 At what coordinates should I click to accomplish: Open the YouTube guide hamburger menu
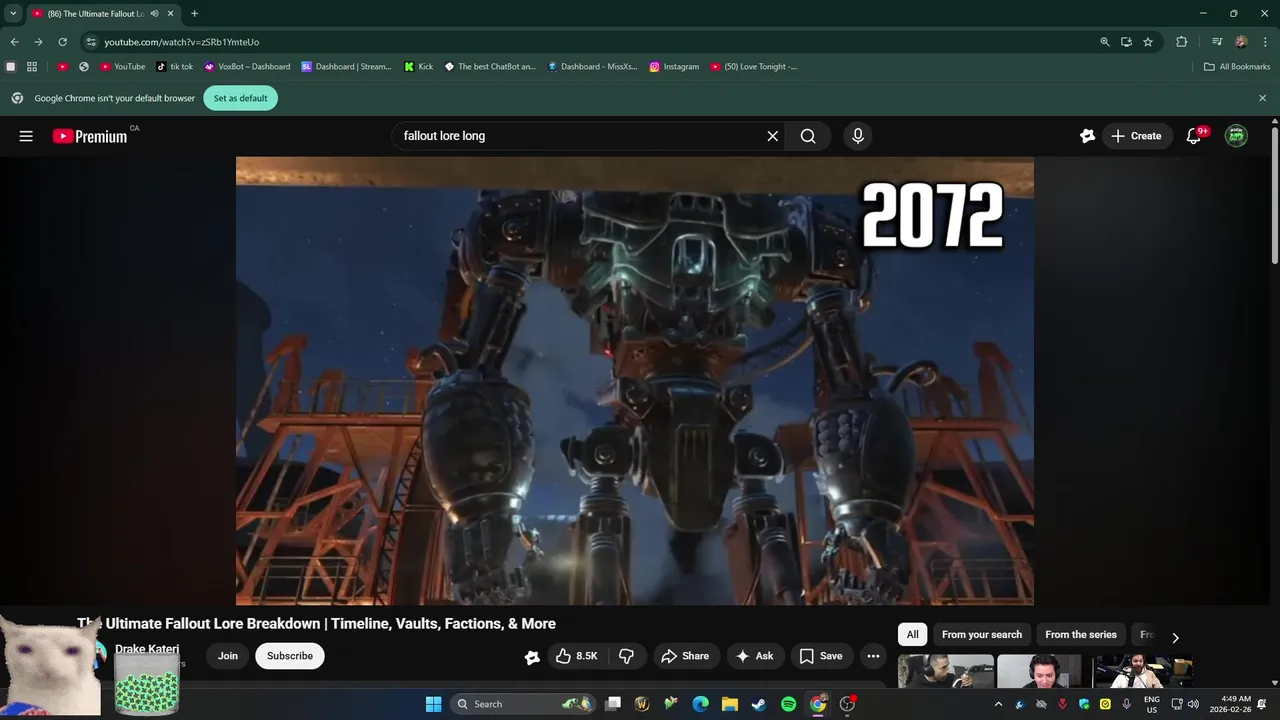click(x=26, y=136)
